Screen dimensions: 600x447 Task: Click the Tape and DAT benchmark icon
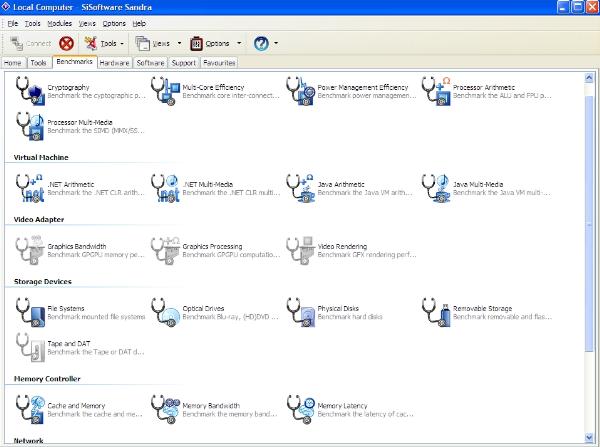tap(30, 347)
